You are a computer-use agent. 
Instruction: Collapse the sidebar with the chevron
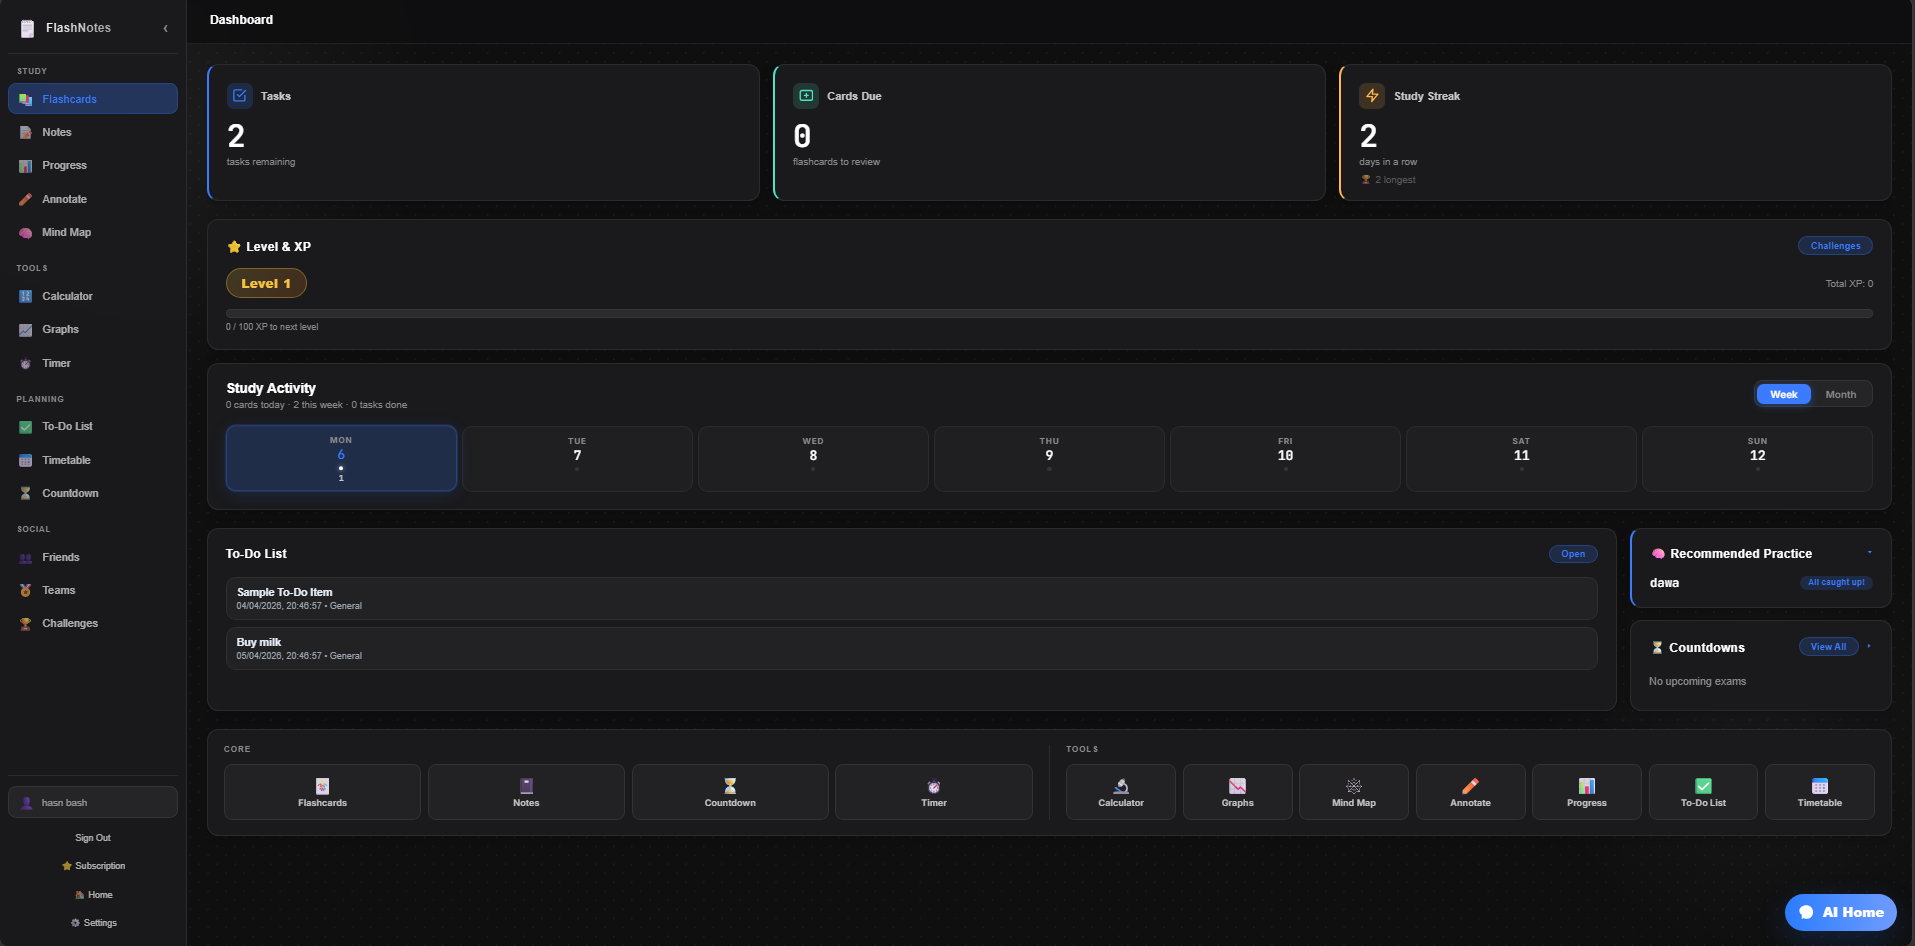pos(166,28)
